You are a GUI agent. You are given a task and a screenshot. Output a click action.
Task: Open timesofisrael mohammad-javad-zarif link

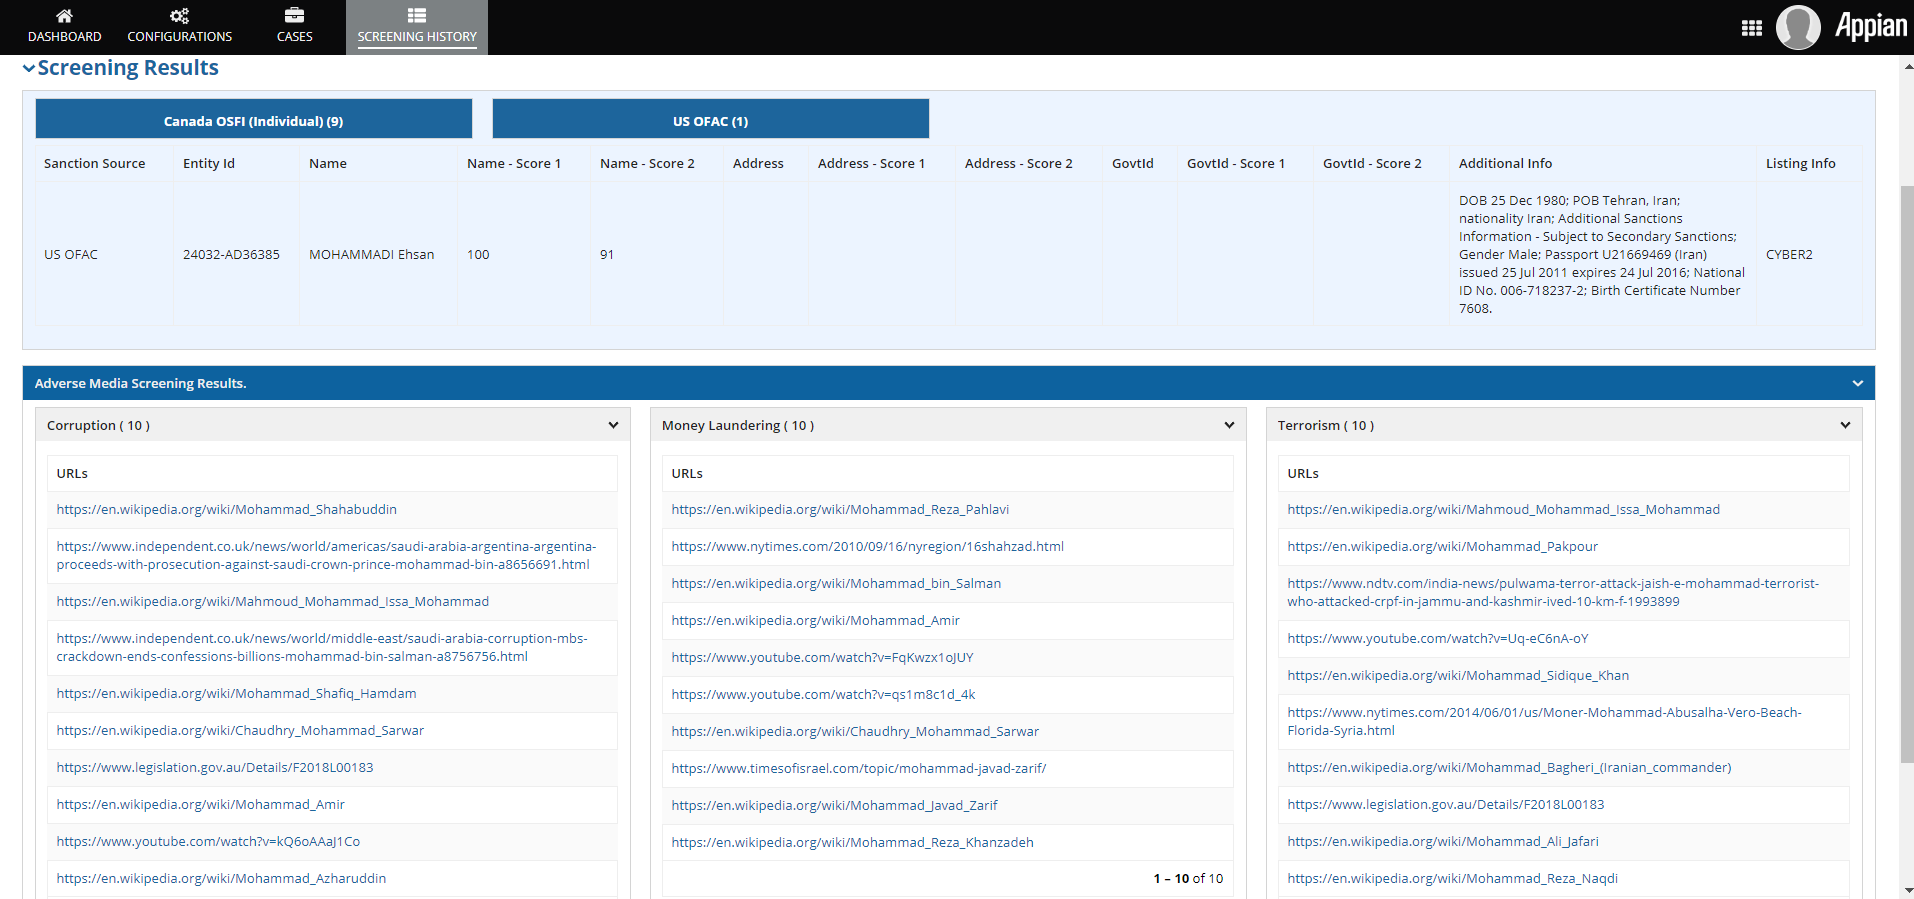(859, 768)
